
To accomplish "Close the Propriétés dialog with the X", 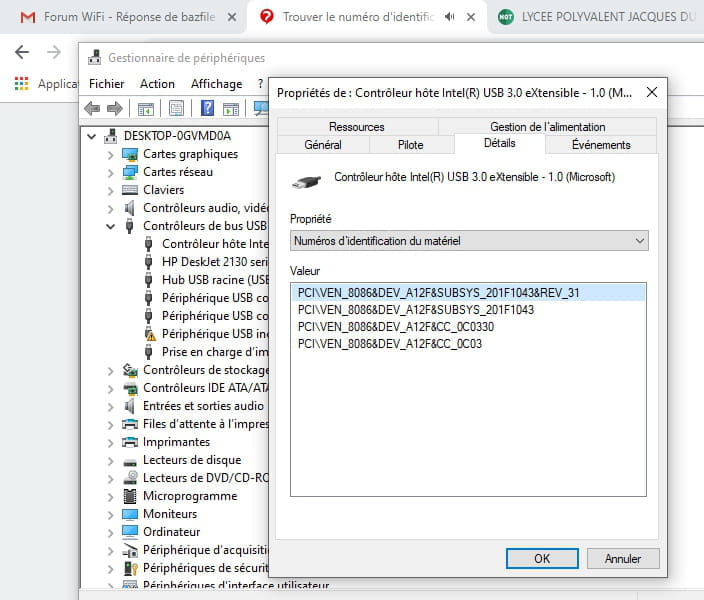I will (652, 92).
